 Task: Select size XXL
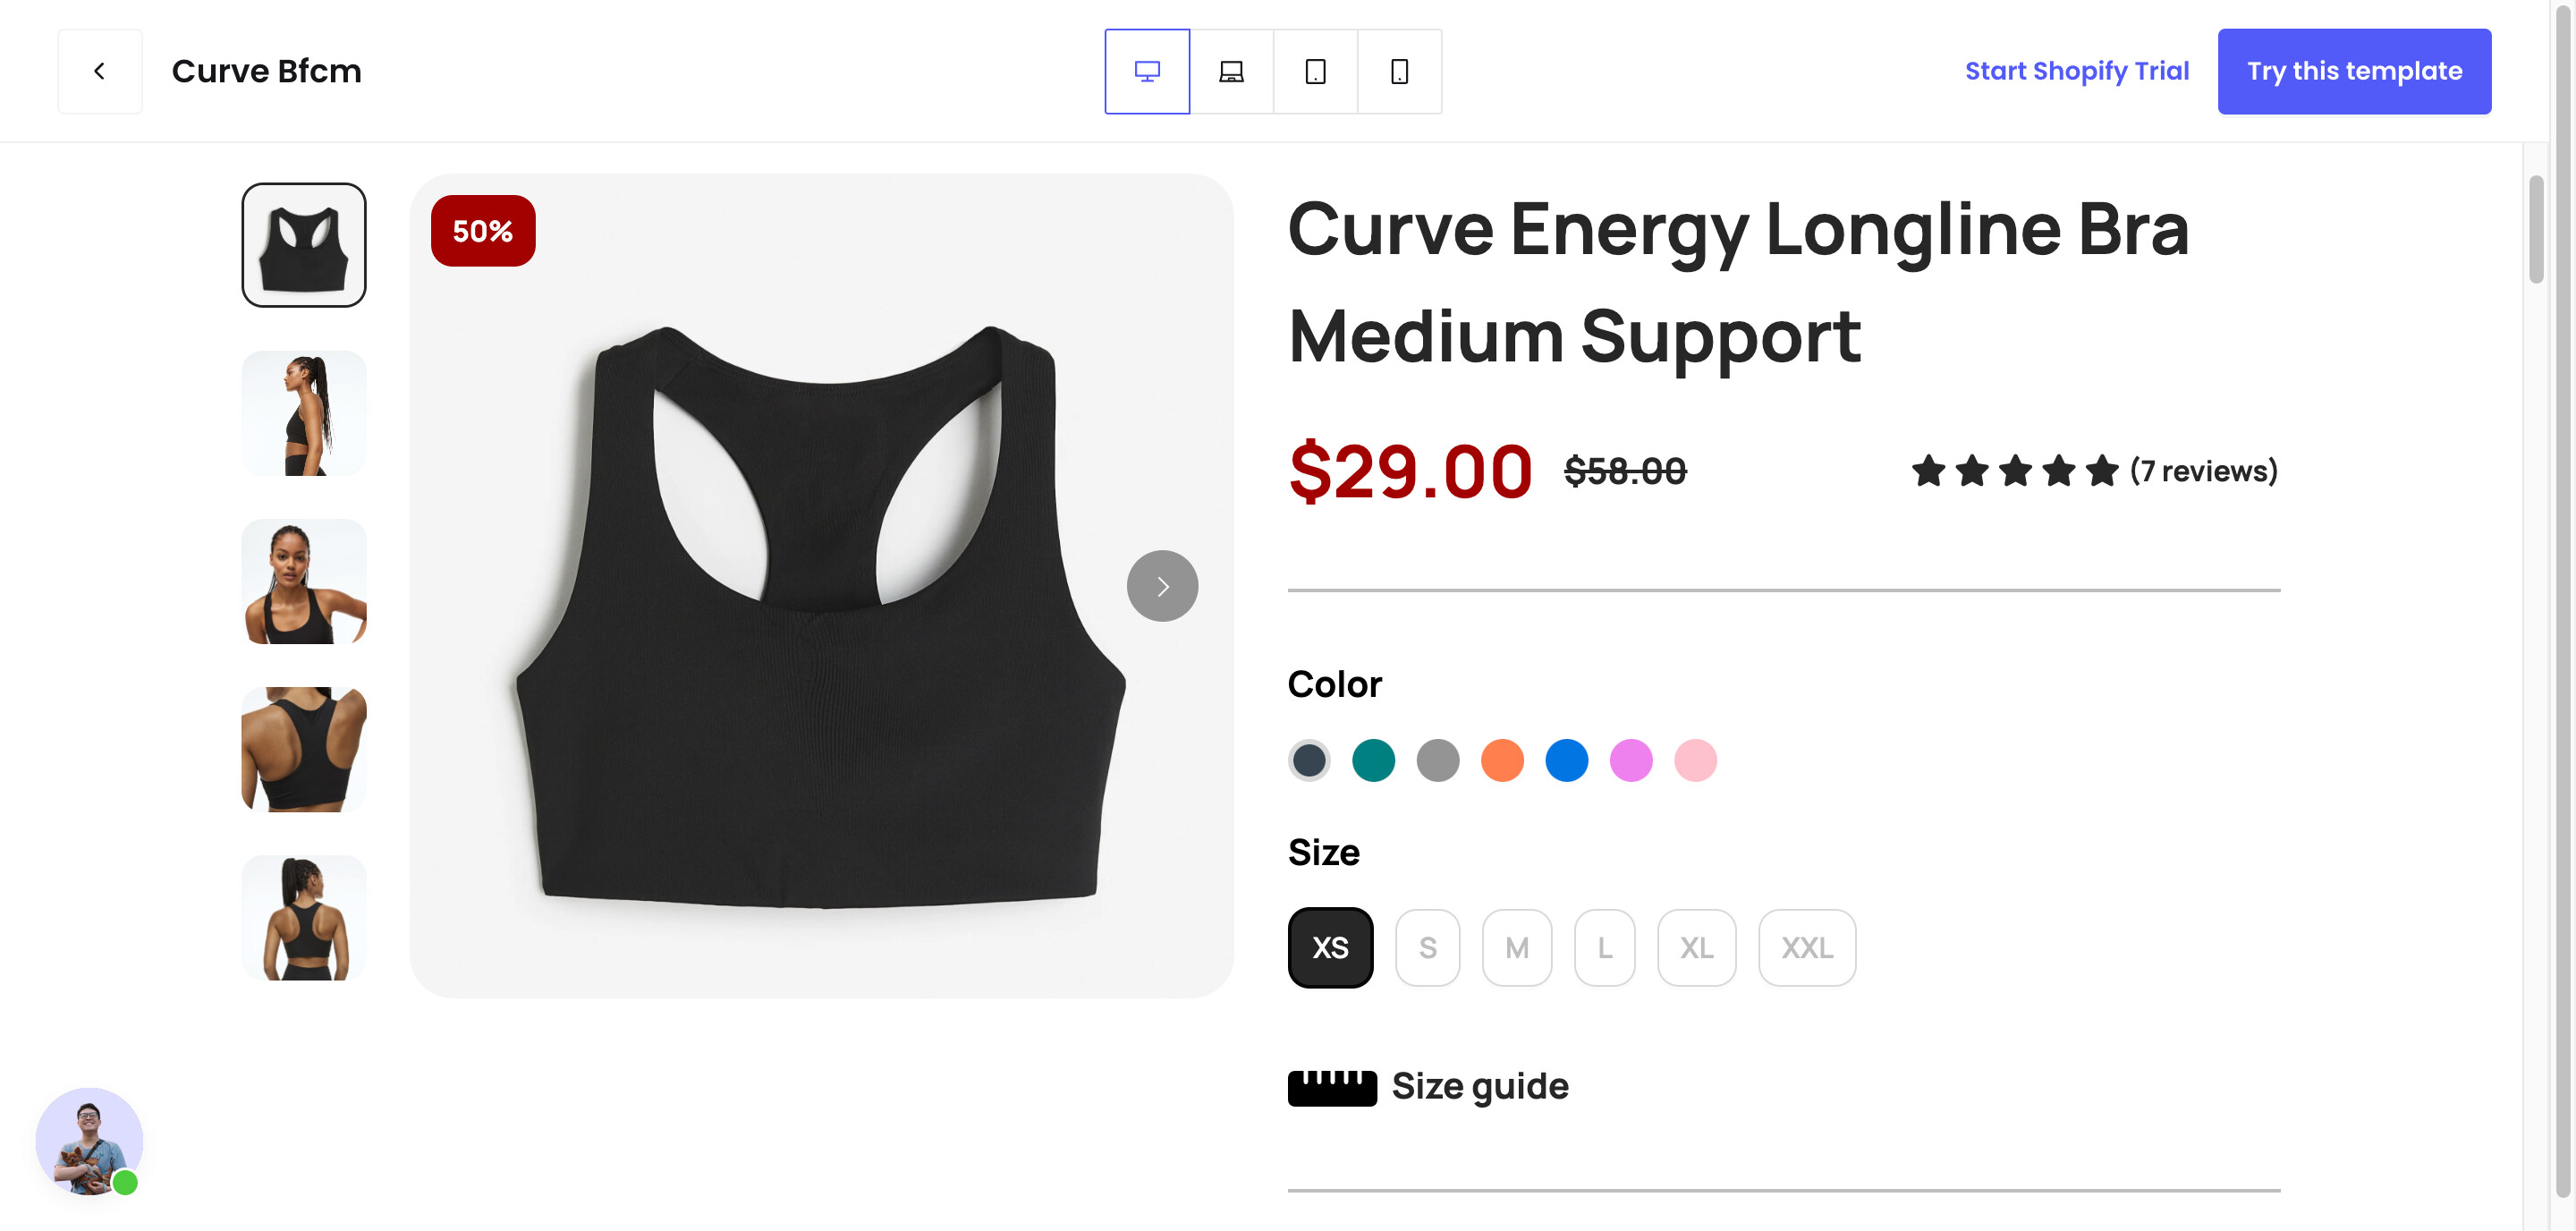pos(1806,947)
